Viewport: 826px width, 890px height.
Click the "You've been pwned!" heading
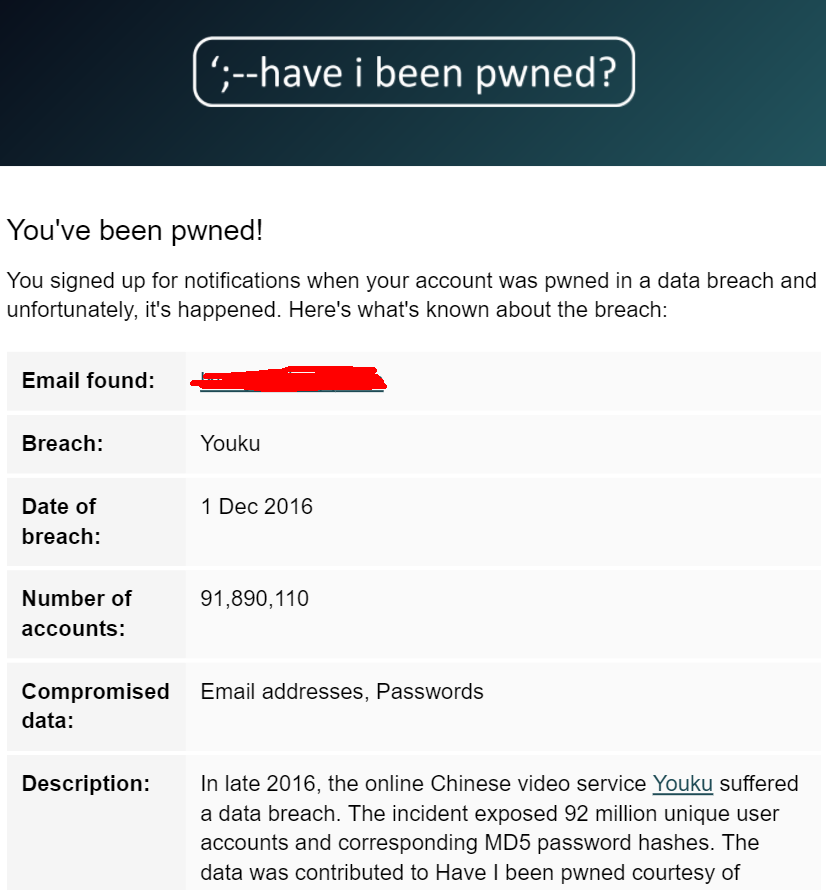tap(135, 231)
